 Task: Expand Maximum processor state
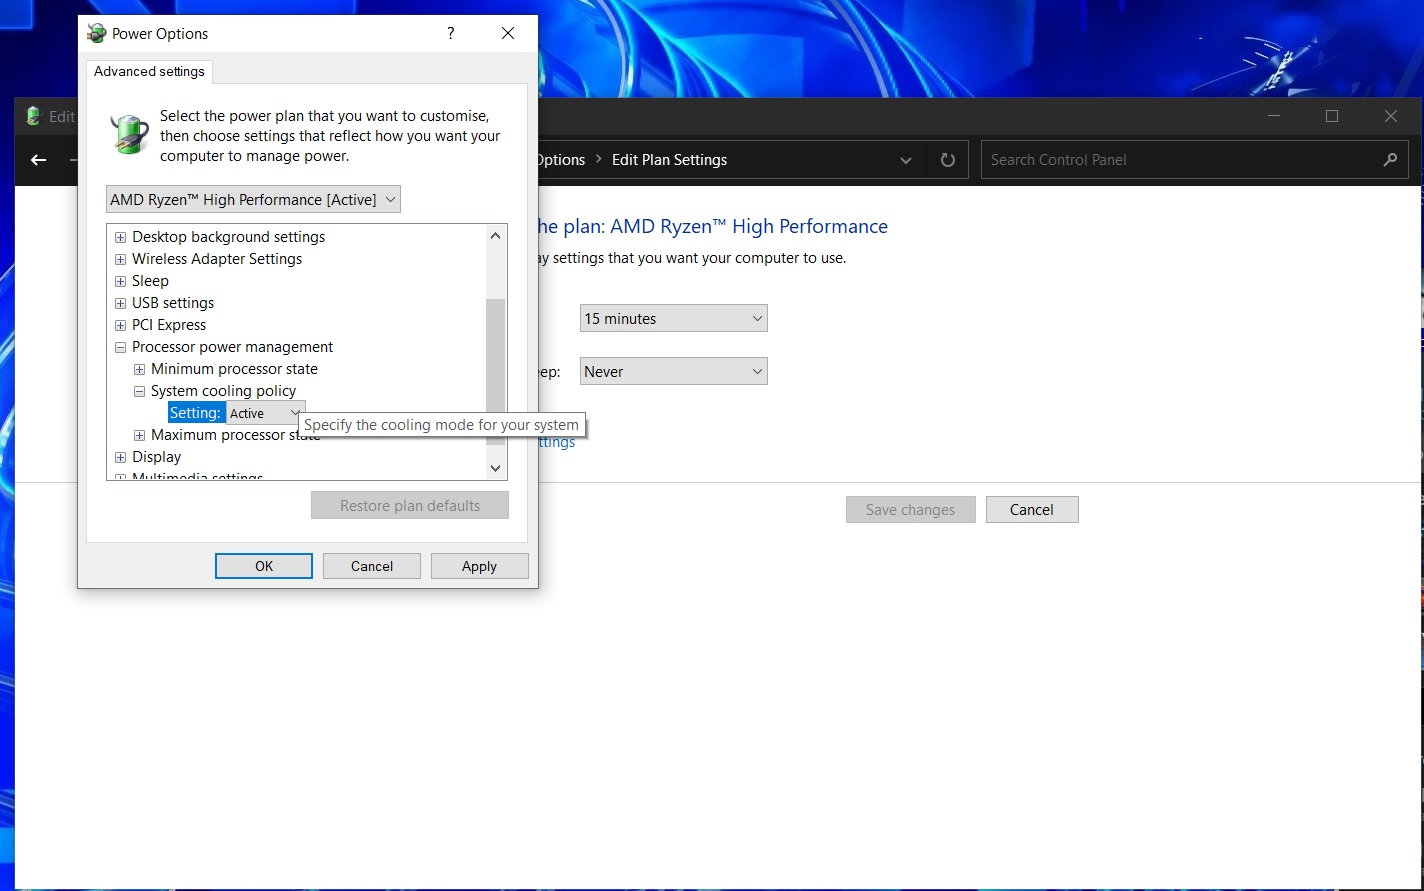(x=139, y=435)
